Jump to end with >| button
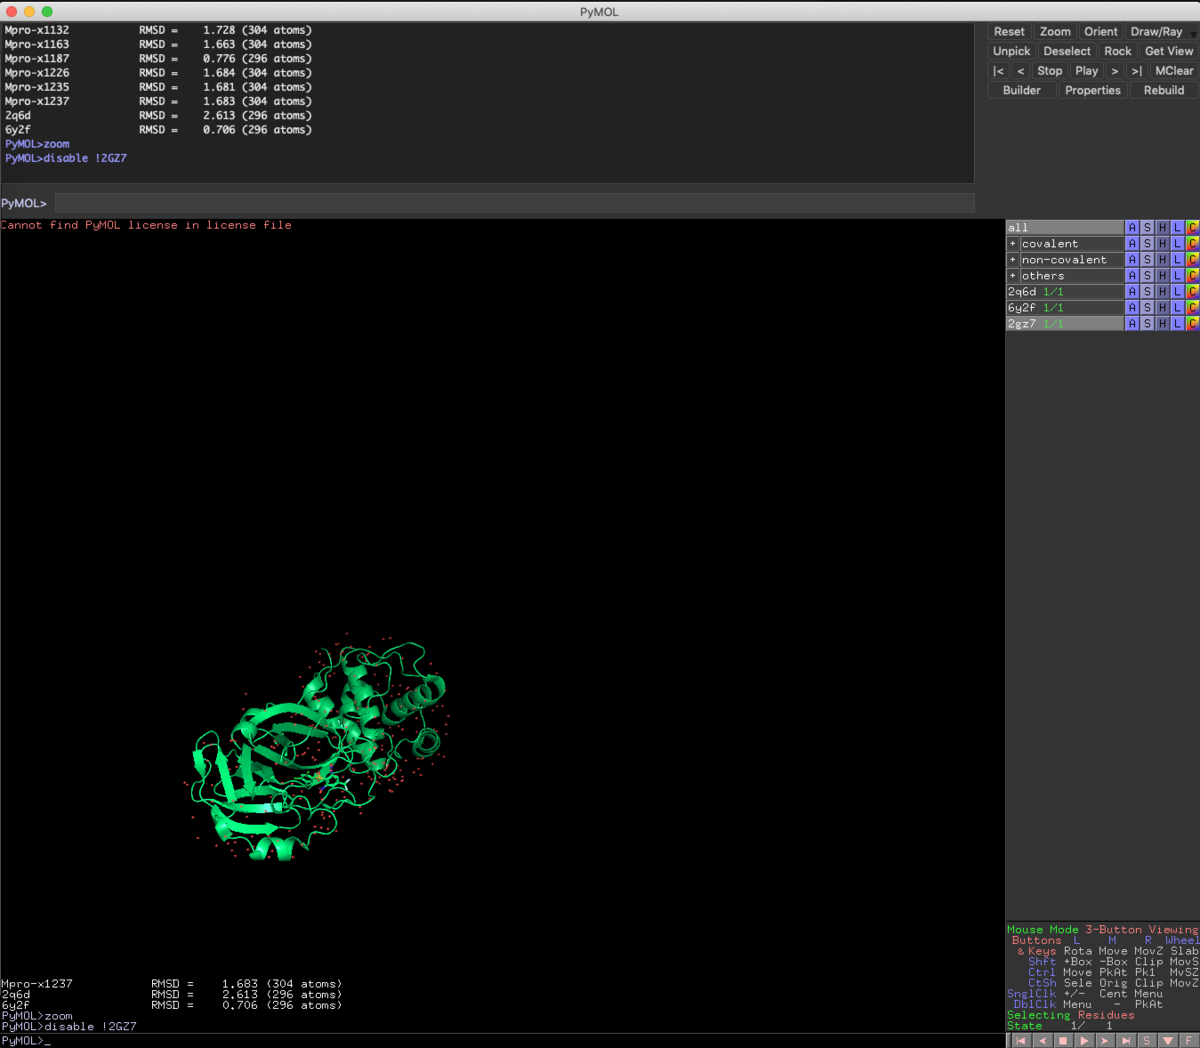 [x=1136, y=71]
